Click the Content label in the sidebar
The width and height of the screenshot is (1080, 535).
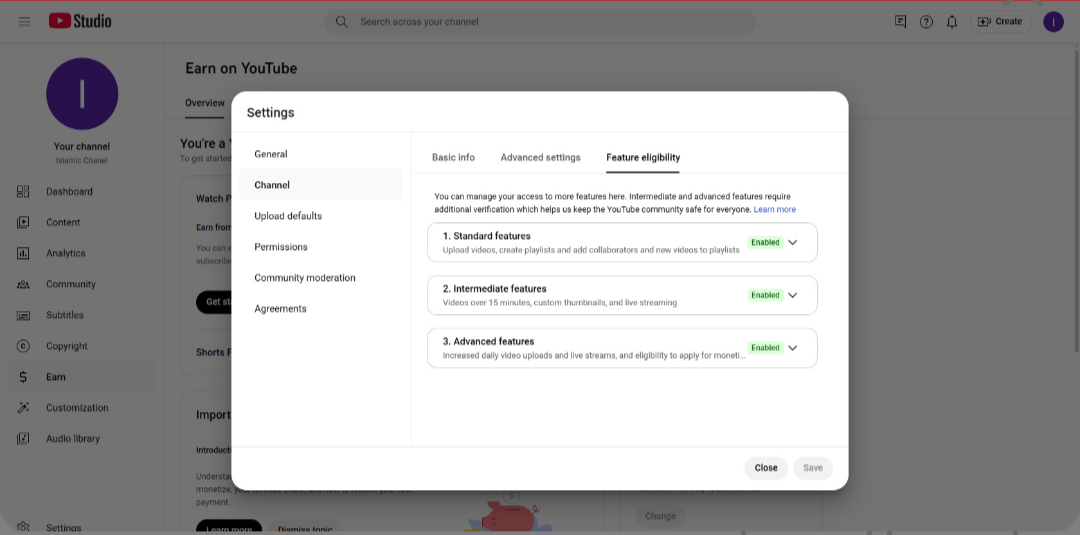[63, 222]
